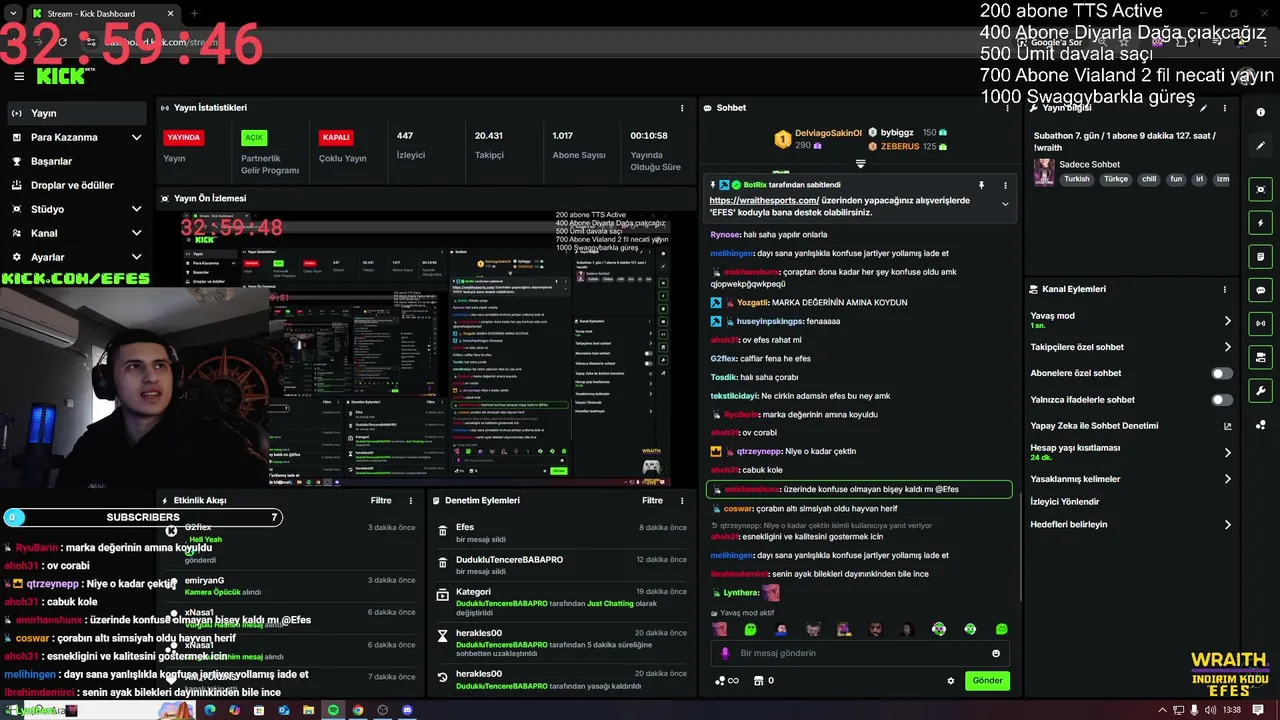Toggle the broadcast signal icon in right toolbar

point(1260,323)
